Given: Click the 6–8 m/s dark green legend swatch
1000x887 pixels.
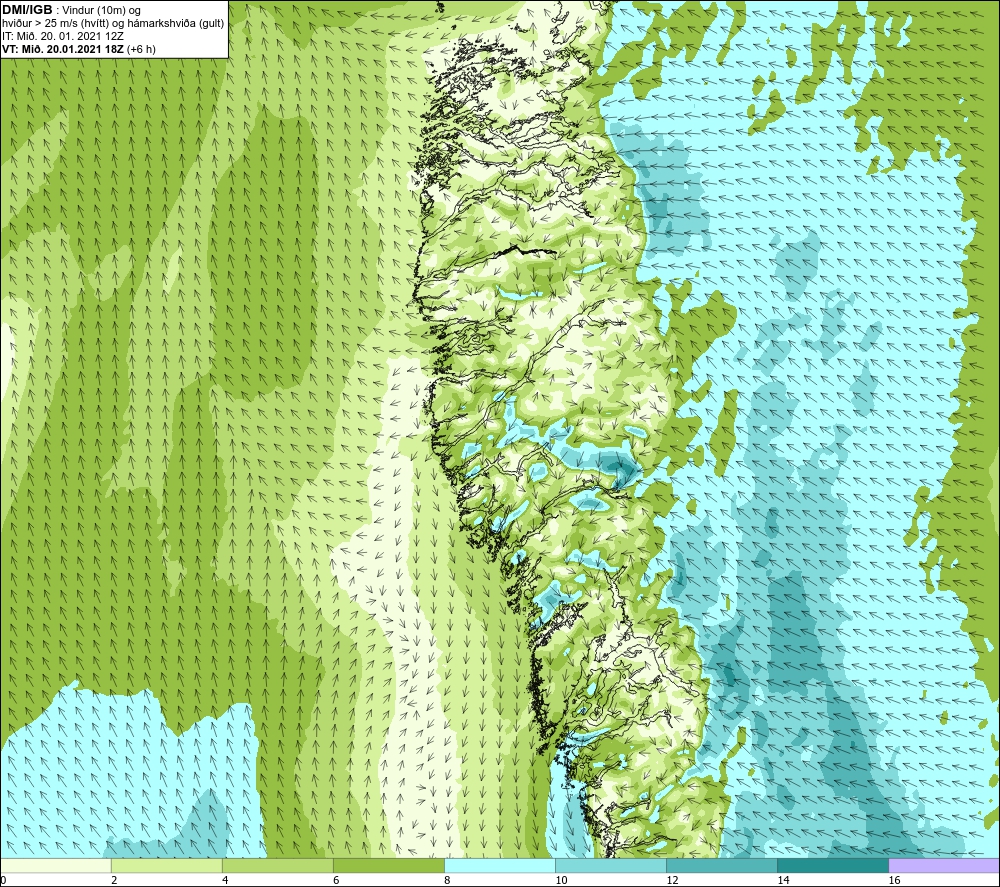Looking at the screenshot, I should [388, 865].
